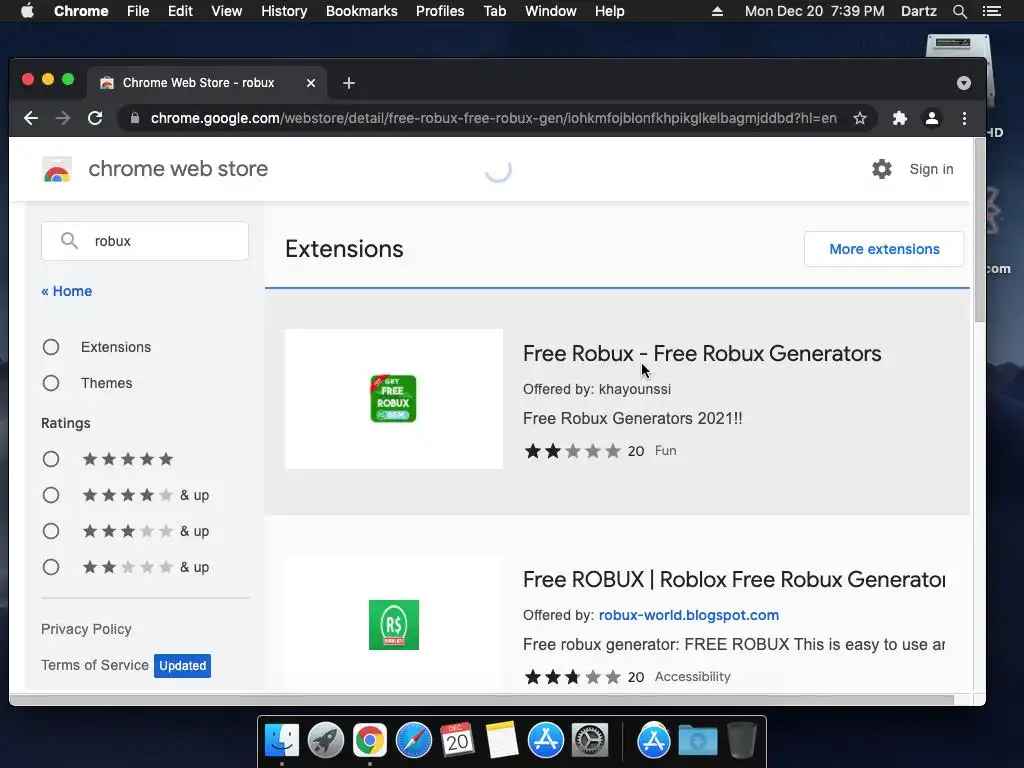This screenshot has height=768, width=1024.
Task: Open the Window menu
Action: [551, 11]
